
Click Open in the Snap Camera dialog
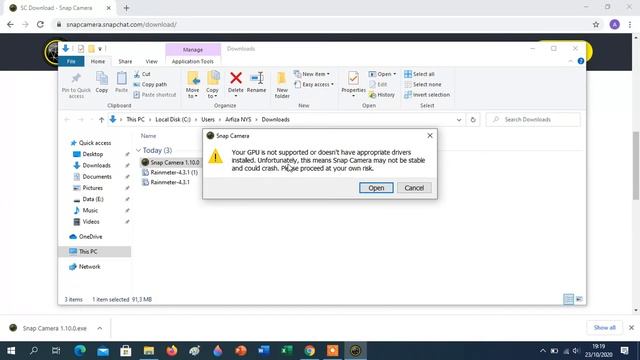tap(376, 188)
